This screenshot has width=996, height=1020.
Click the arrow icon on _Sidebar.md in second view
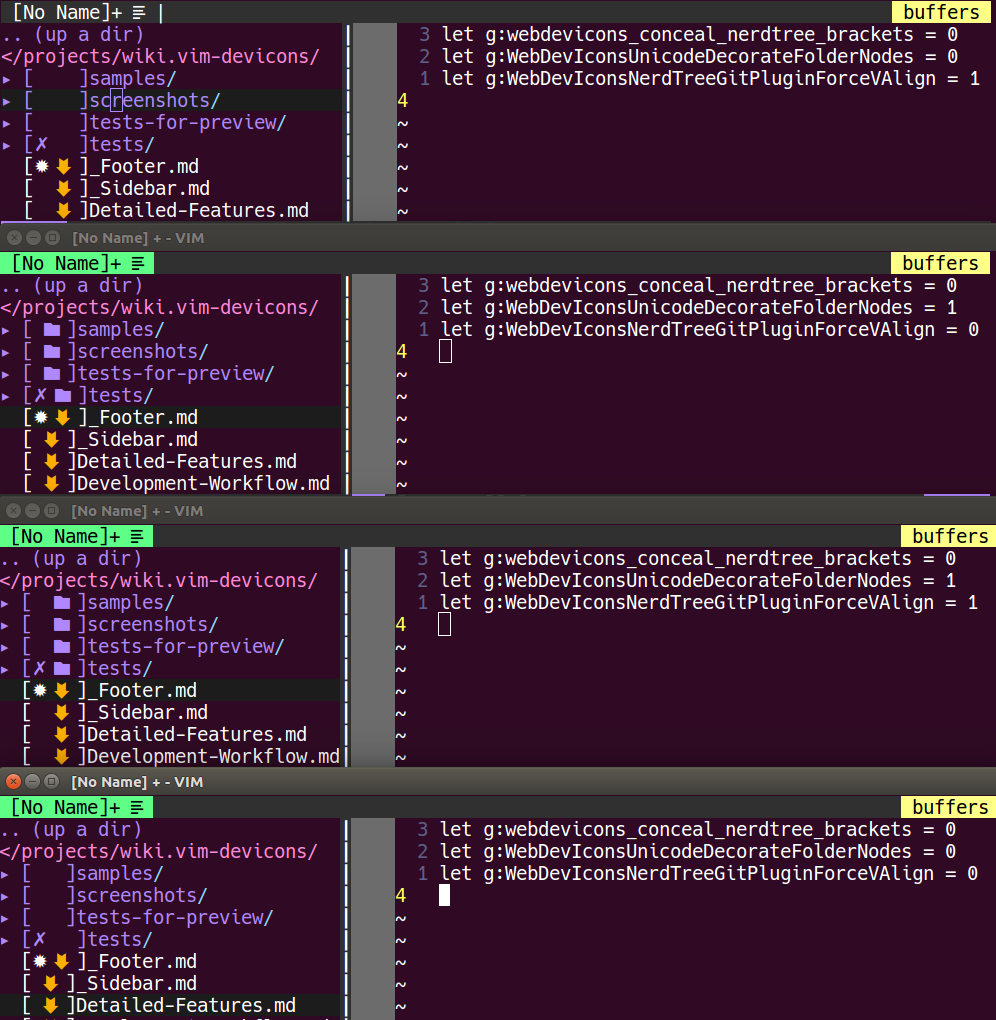point(51,440)
